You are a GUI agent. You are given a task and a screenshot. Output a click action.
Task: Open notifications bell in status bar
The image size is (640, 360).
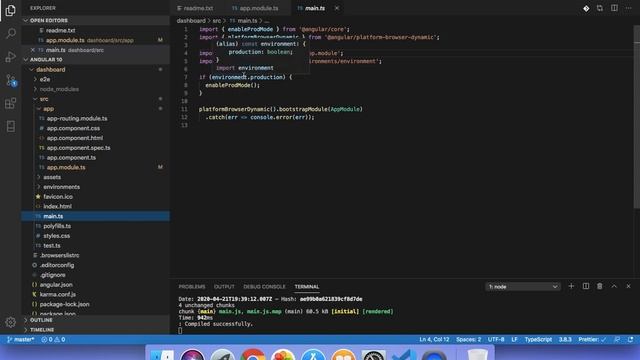pyautogui.click(x=631, y=340)
